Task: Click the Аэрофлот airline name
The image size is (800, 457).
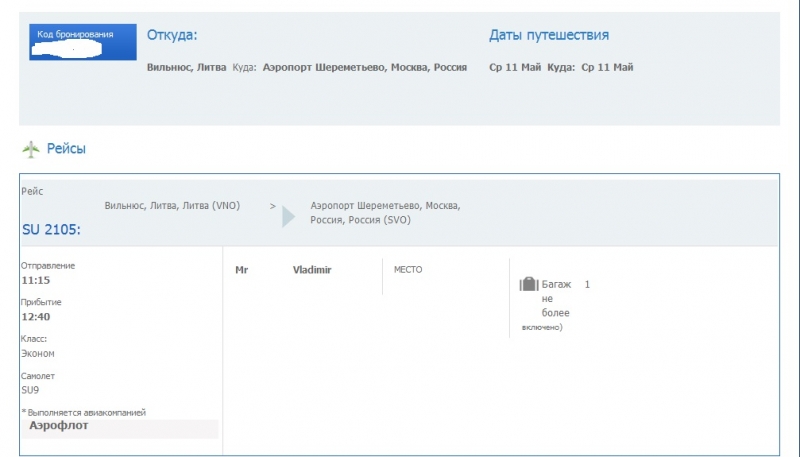Action: coord(59,425)
